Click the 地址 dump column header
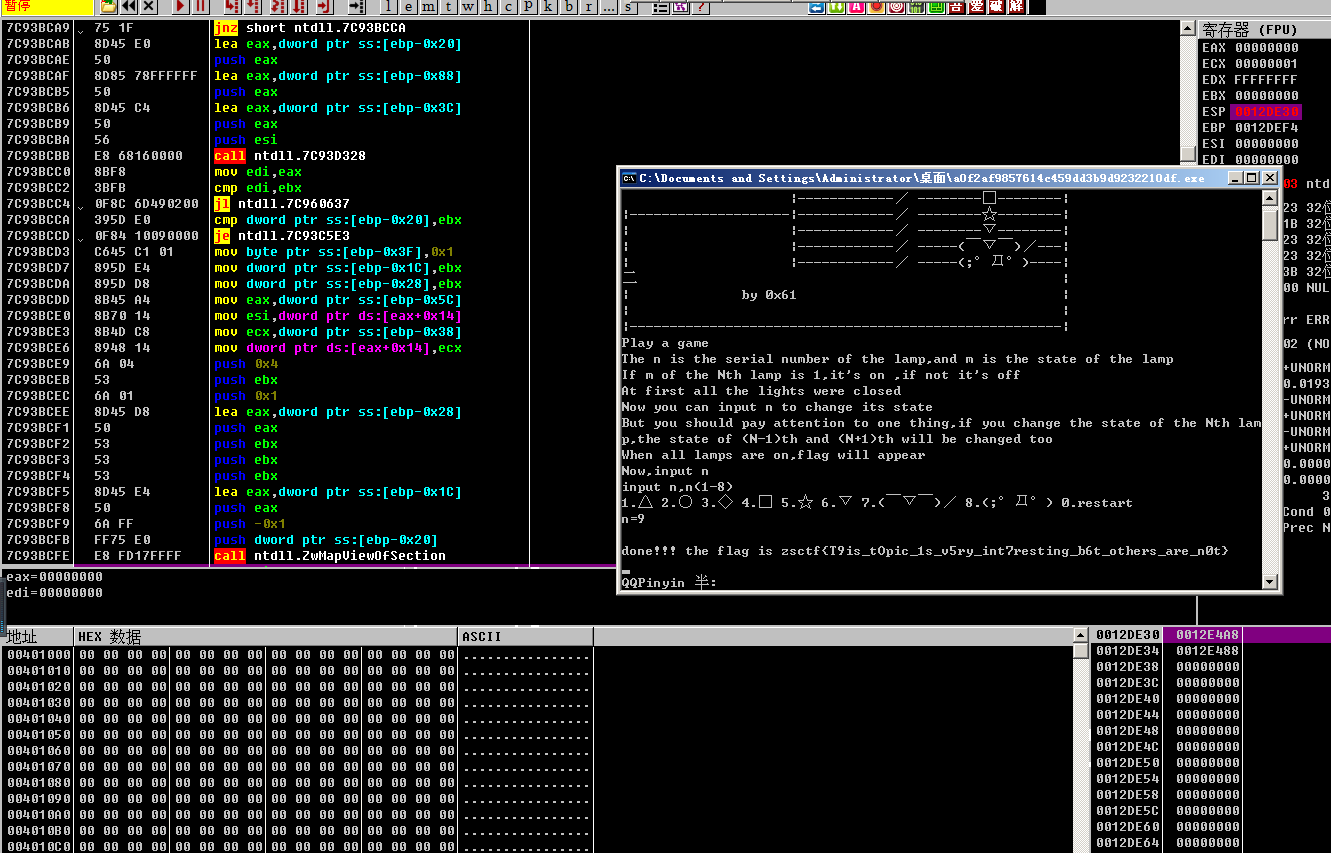The image size is (1331, 853). tap(37, 637)
